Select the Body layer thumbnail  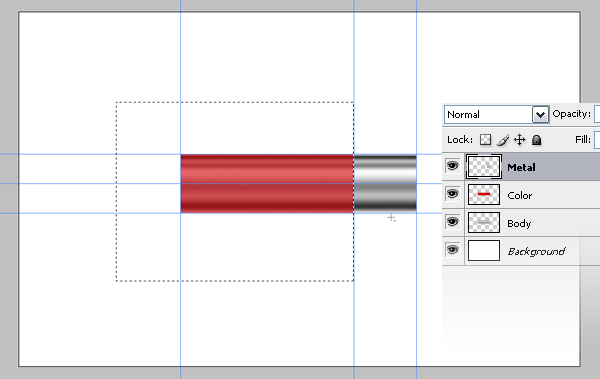pyautogui.click(x=484, y=222)
